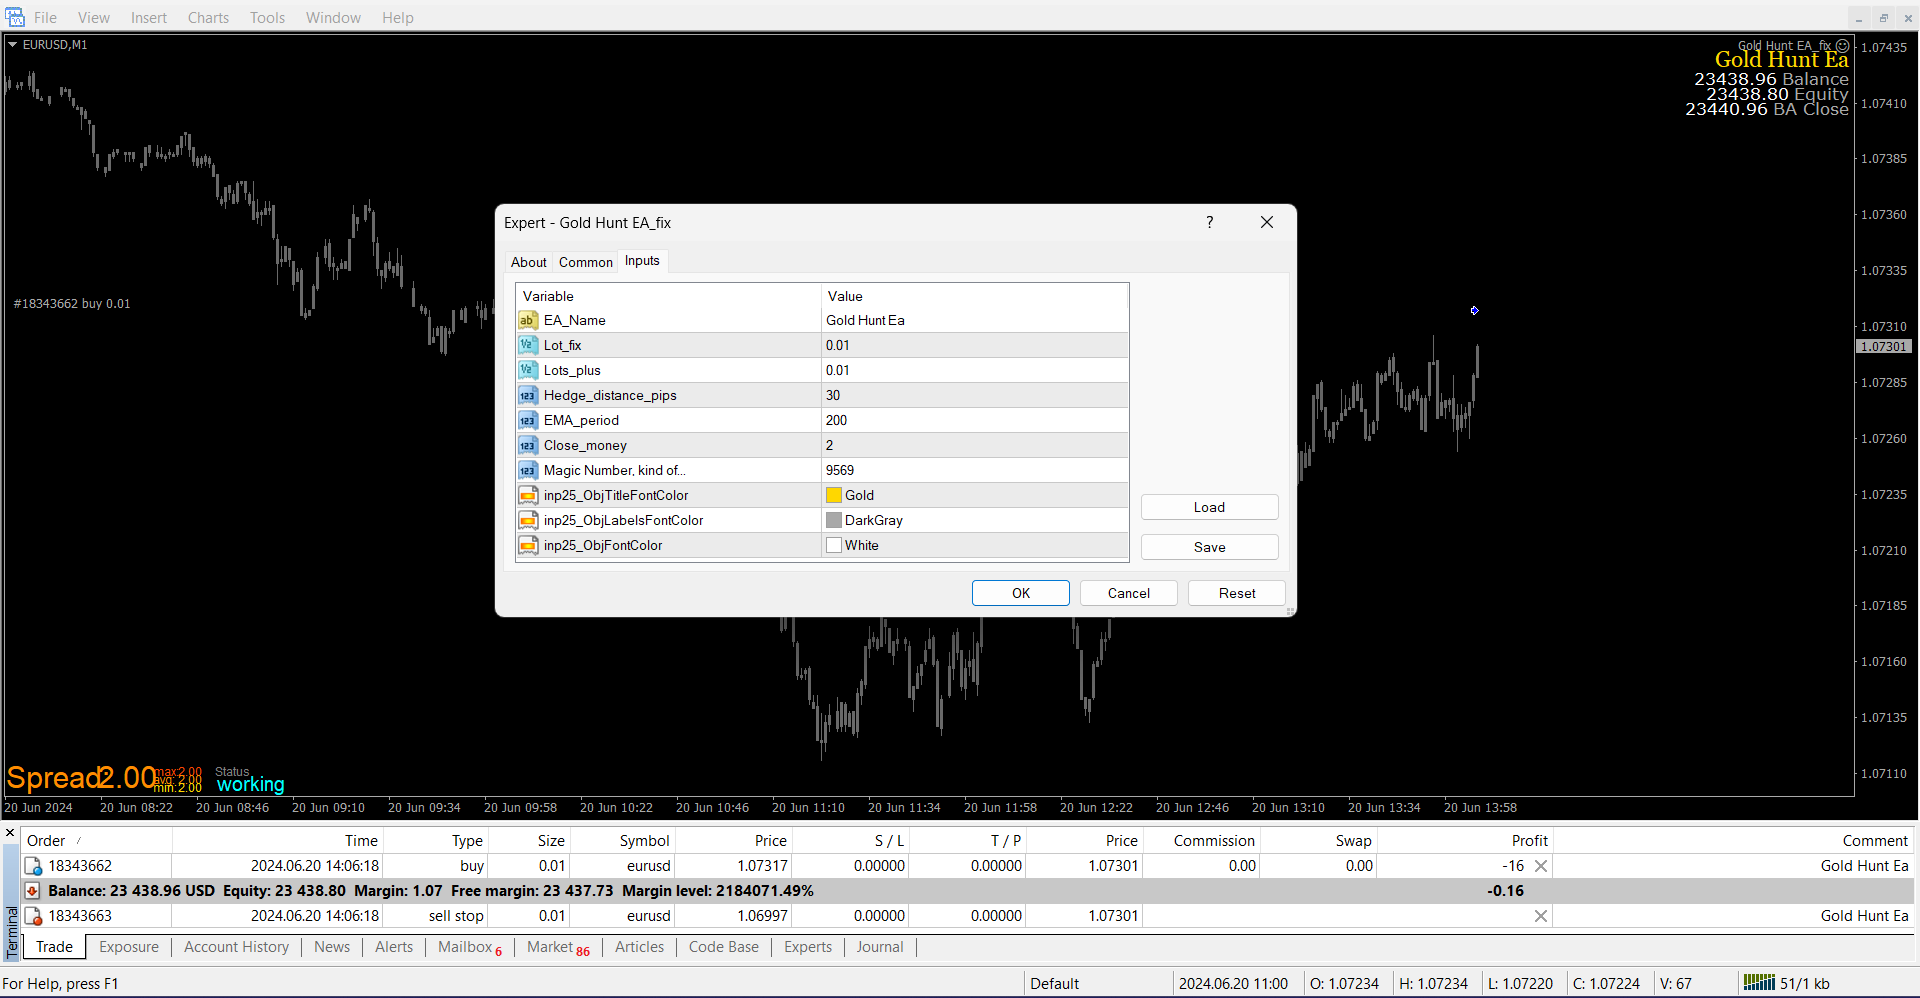Click the Hedge_distance_pips integer variable icon
1920x998 pixels.
pyautogui.click(x=527, y=395)
